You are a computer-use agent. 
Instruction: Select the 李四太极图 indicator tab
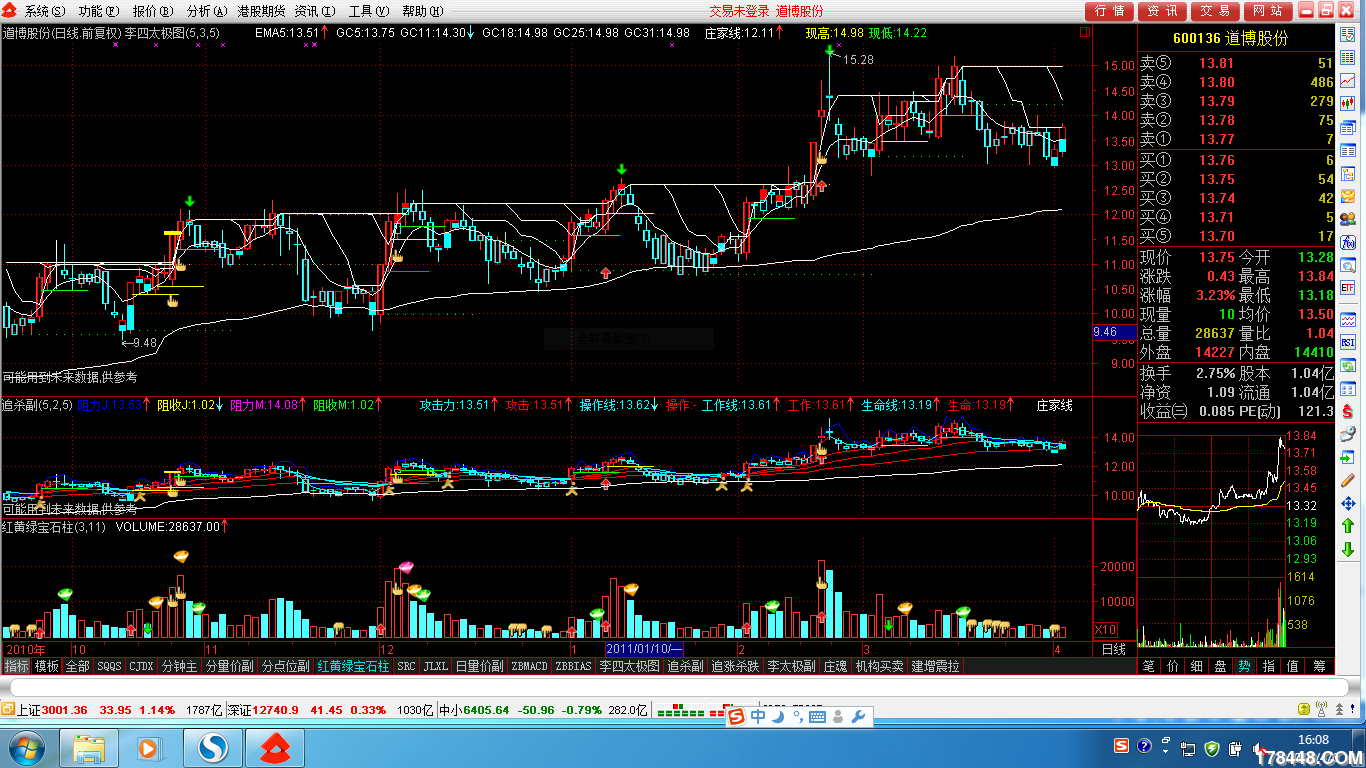[629, 666]
